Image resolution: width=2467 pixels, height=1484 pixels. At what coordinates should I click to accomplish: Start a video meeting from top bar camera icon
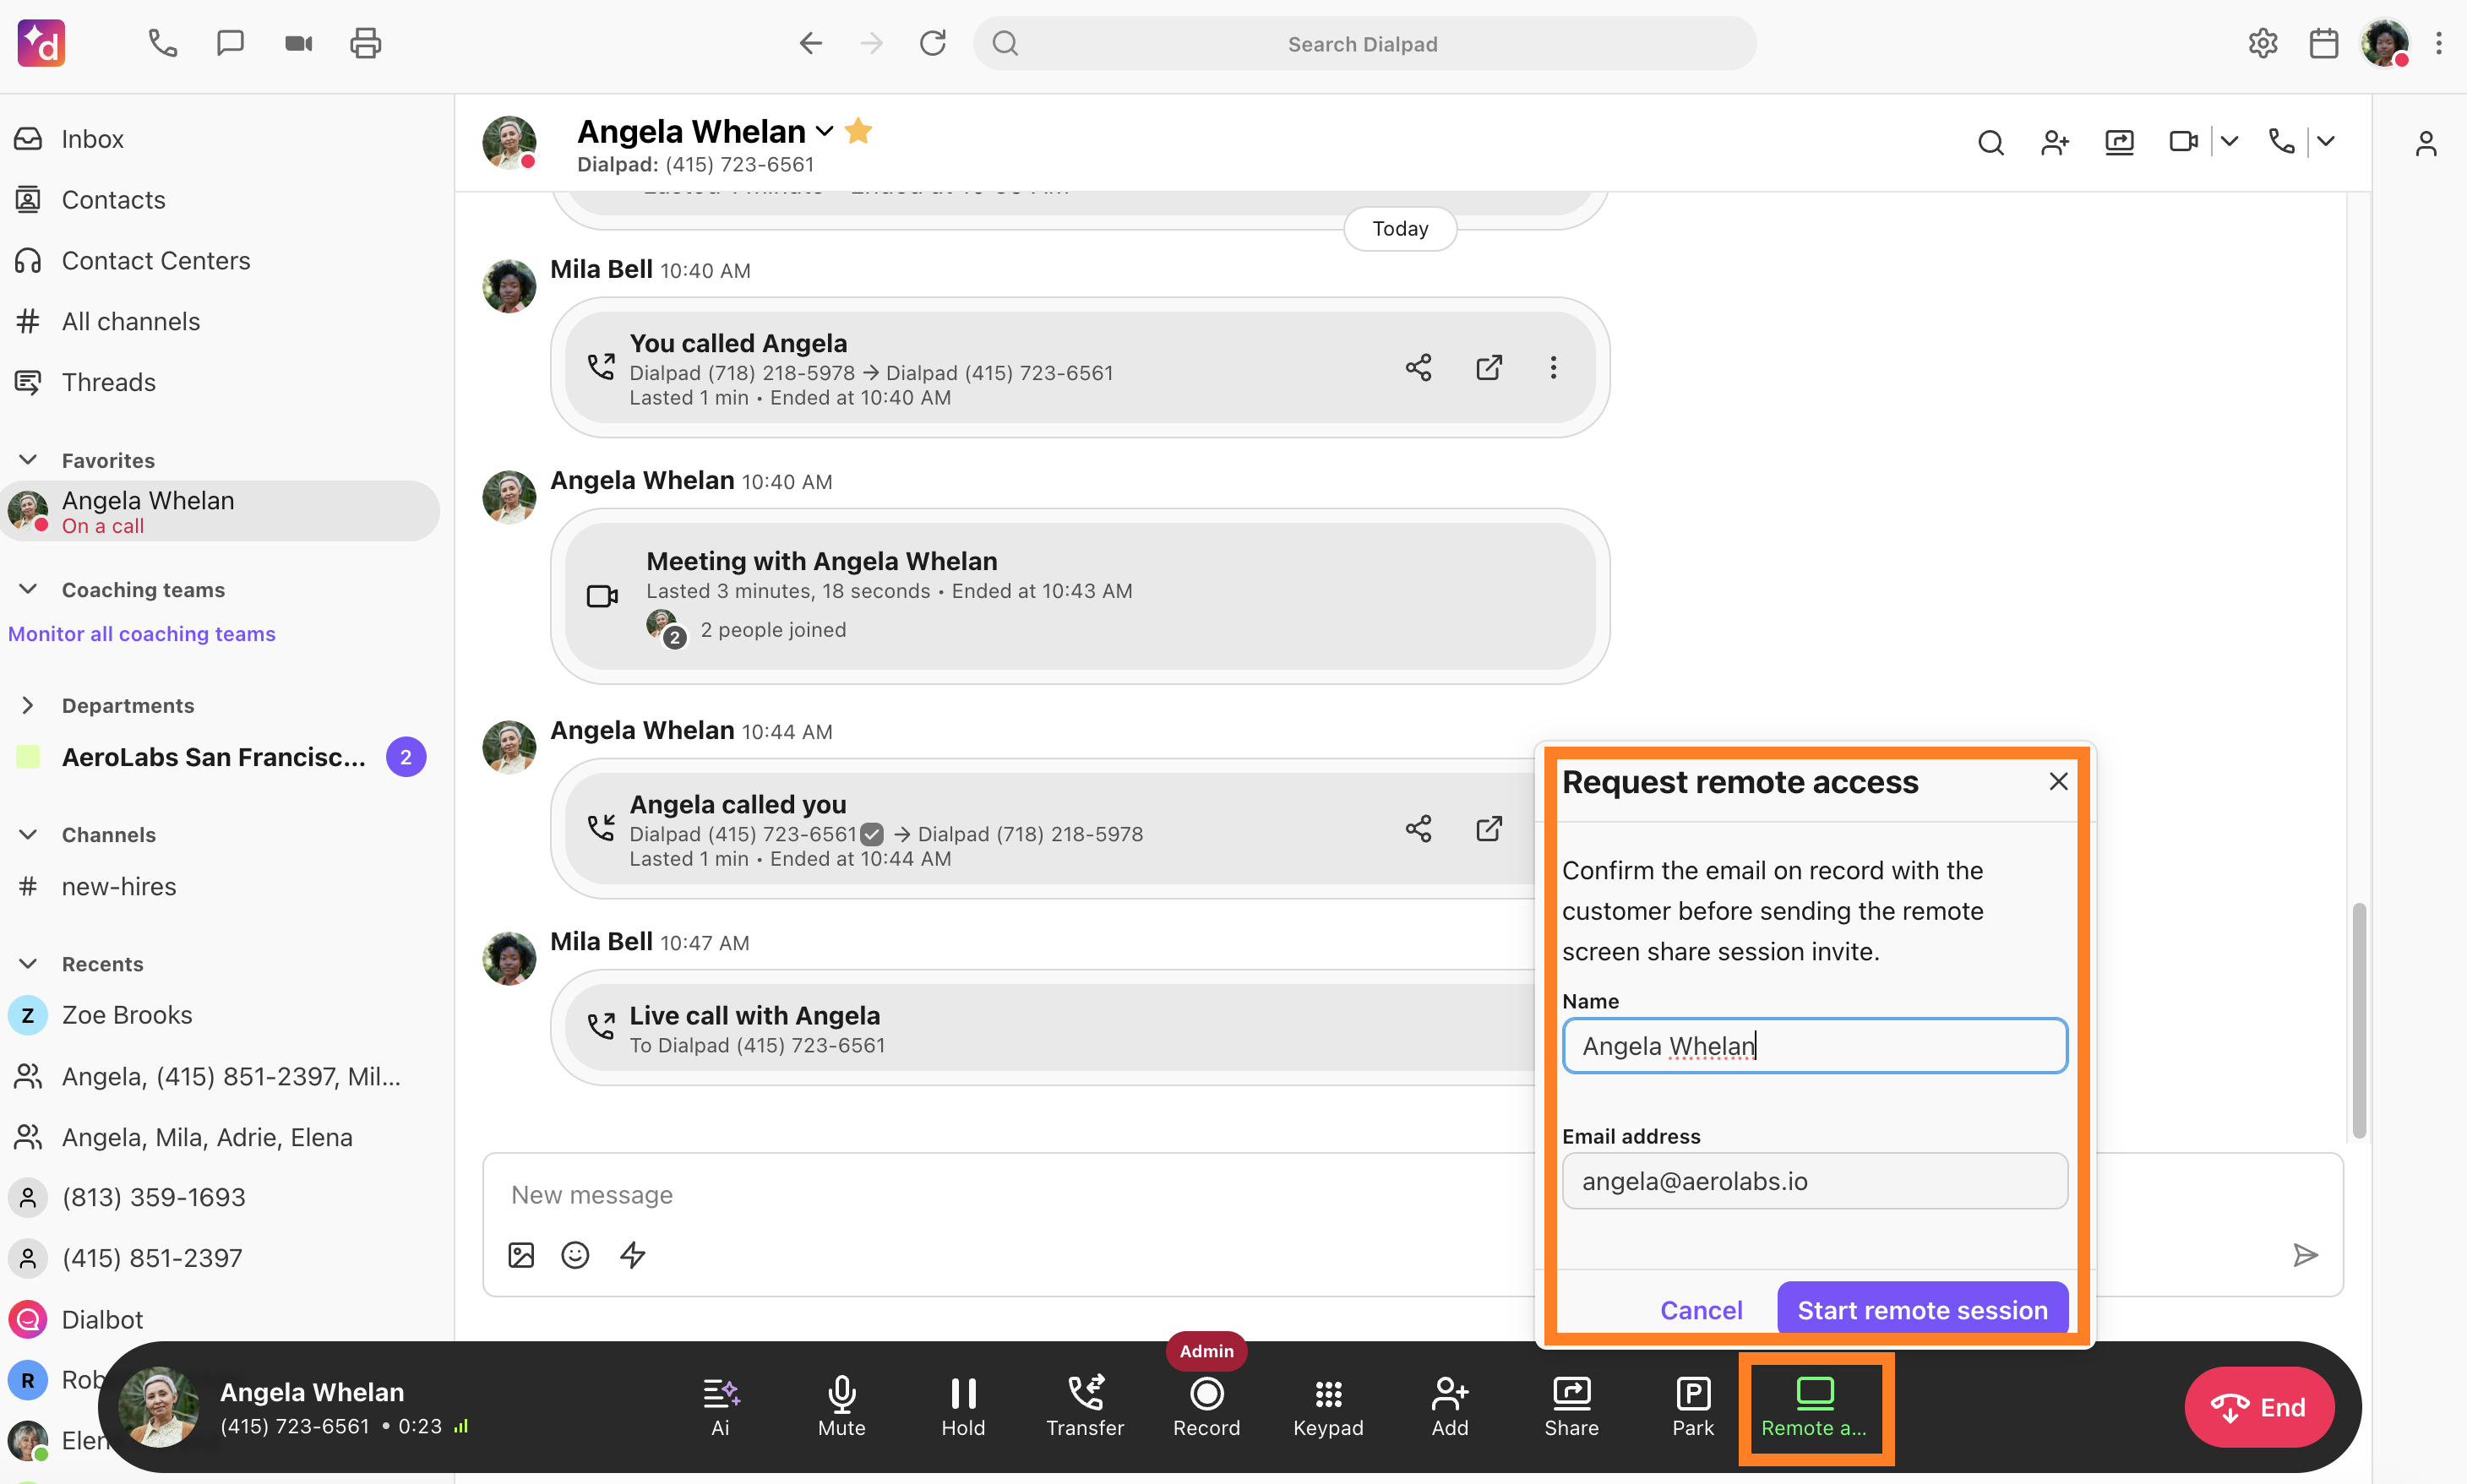pyautogui.click(x=298, y=43)
